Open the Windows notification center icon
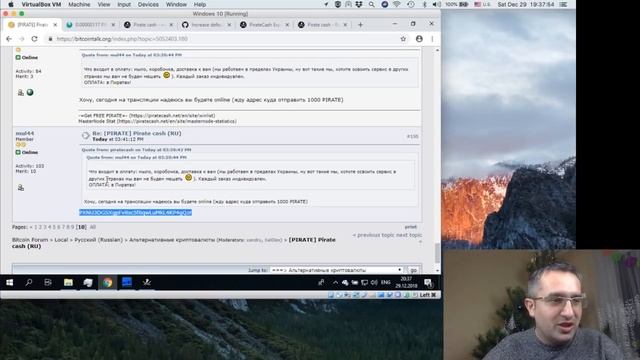 pyautogui.click(x=428, y=282)
